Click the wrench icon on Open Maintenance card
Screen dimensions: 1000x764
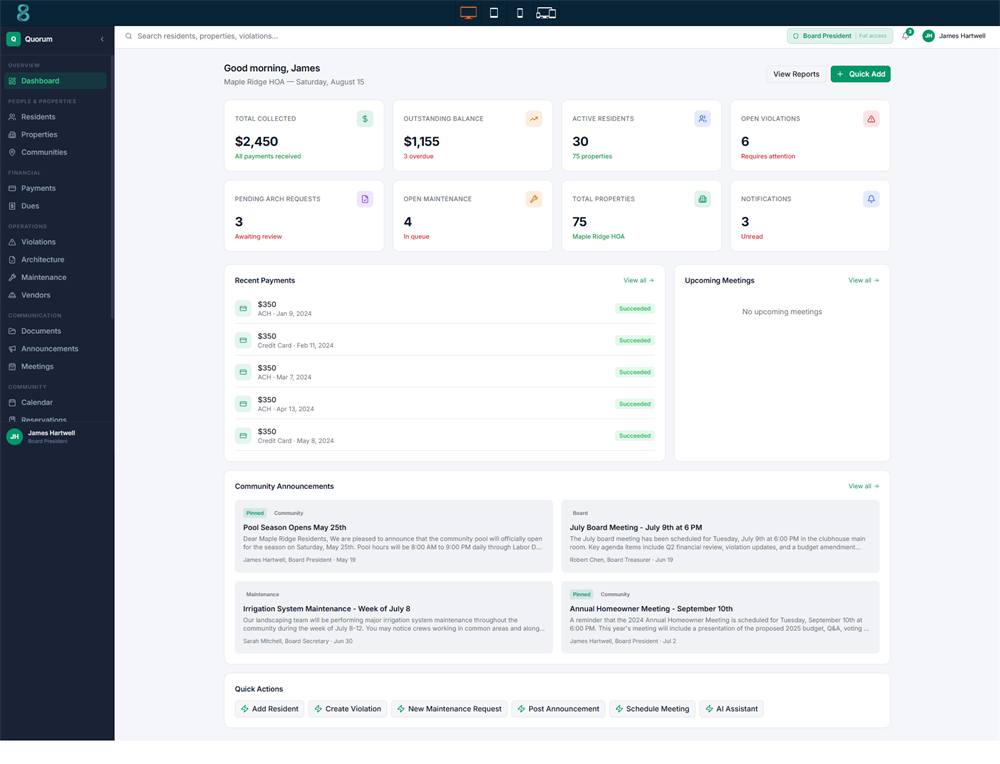tap(534, 199)
